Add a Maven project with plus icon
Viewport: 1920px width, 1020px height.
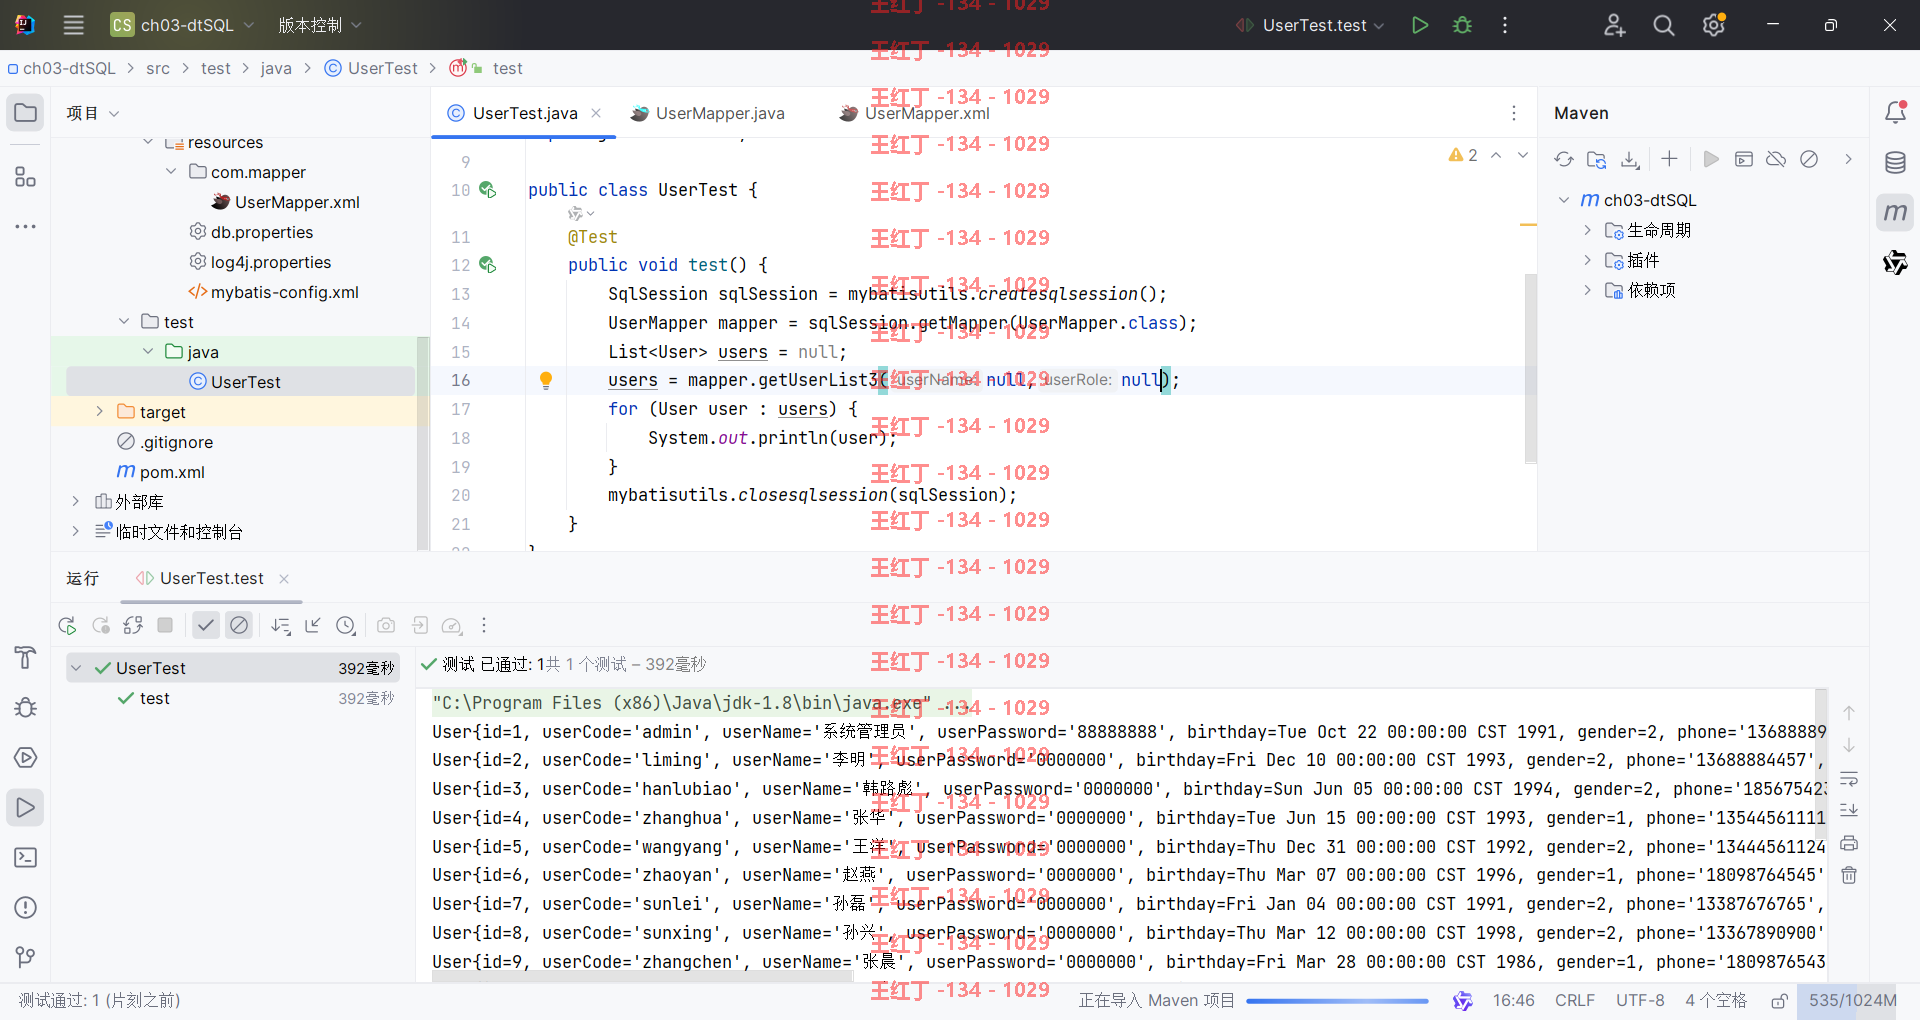point(1669,159)
